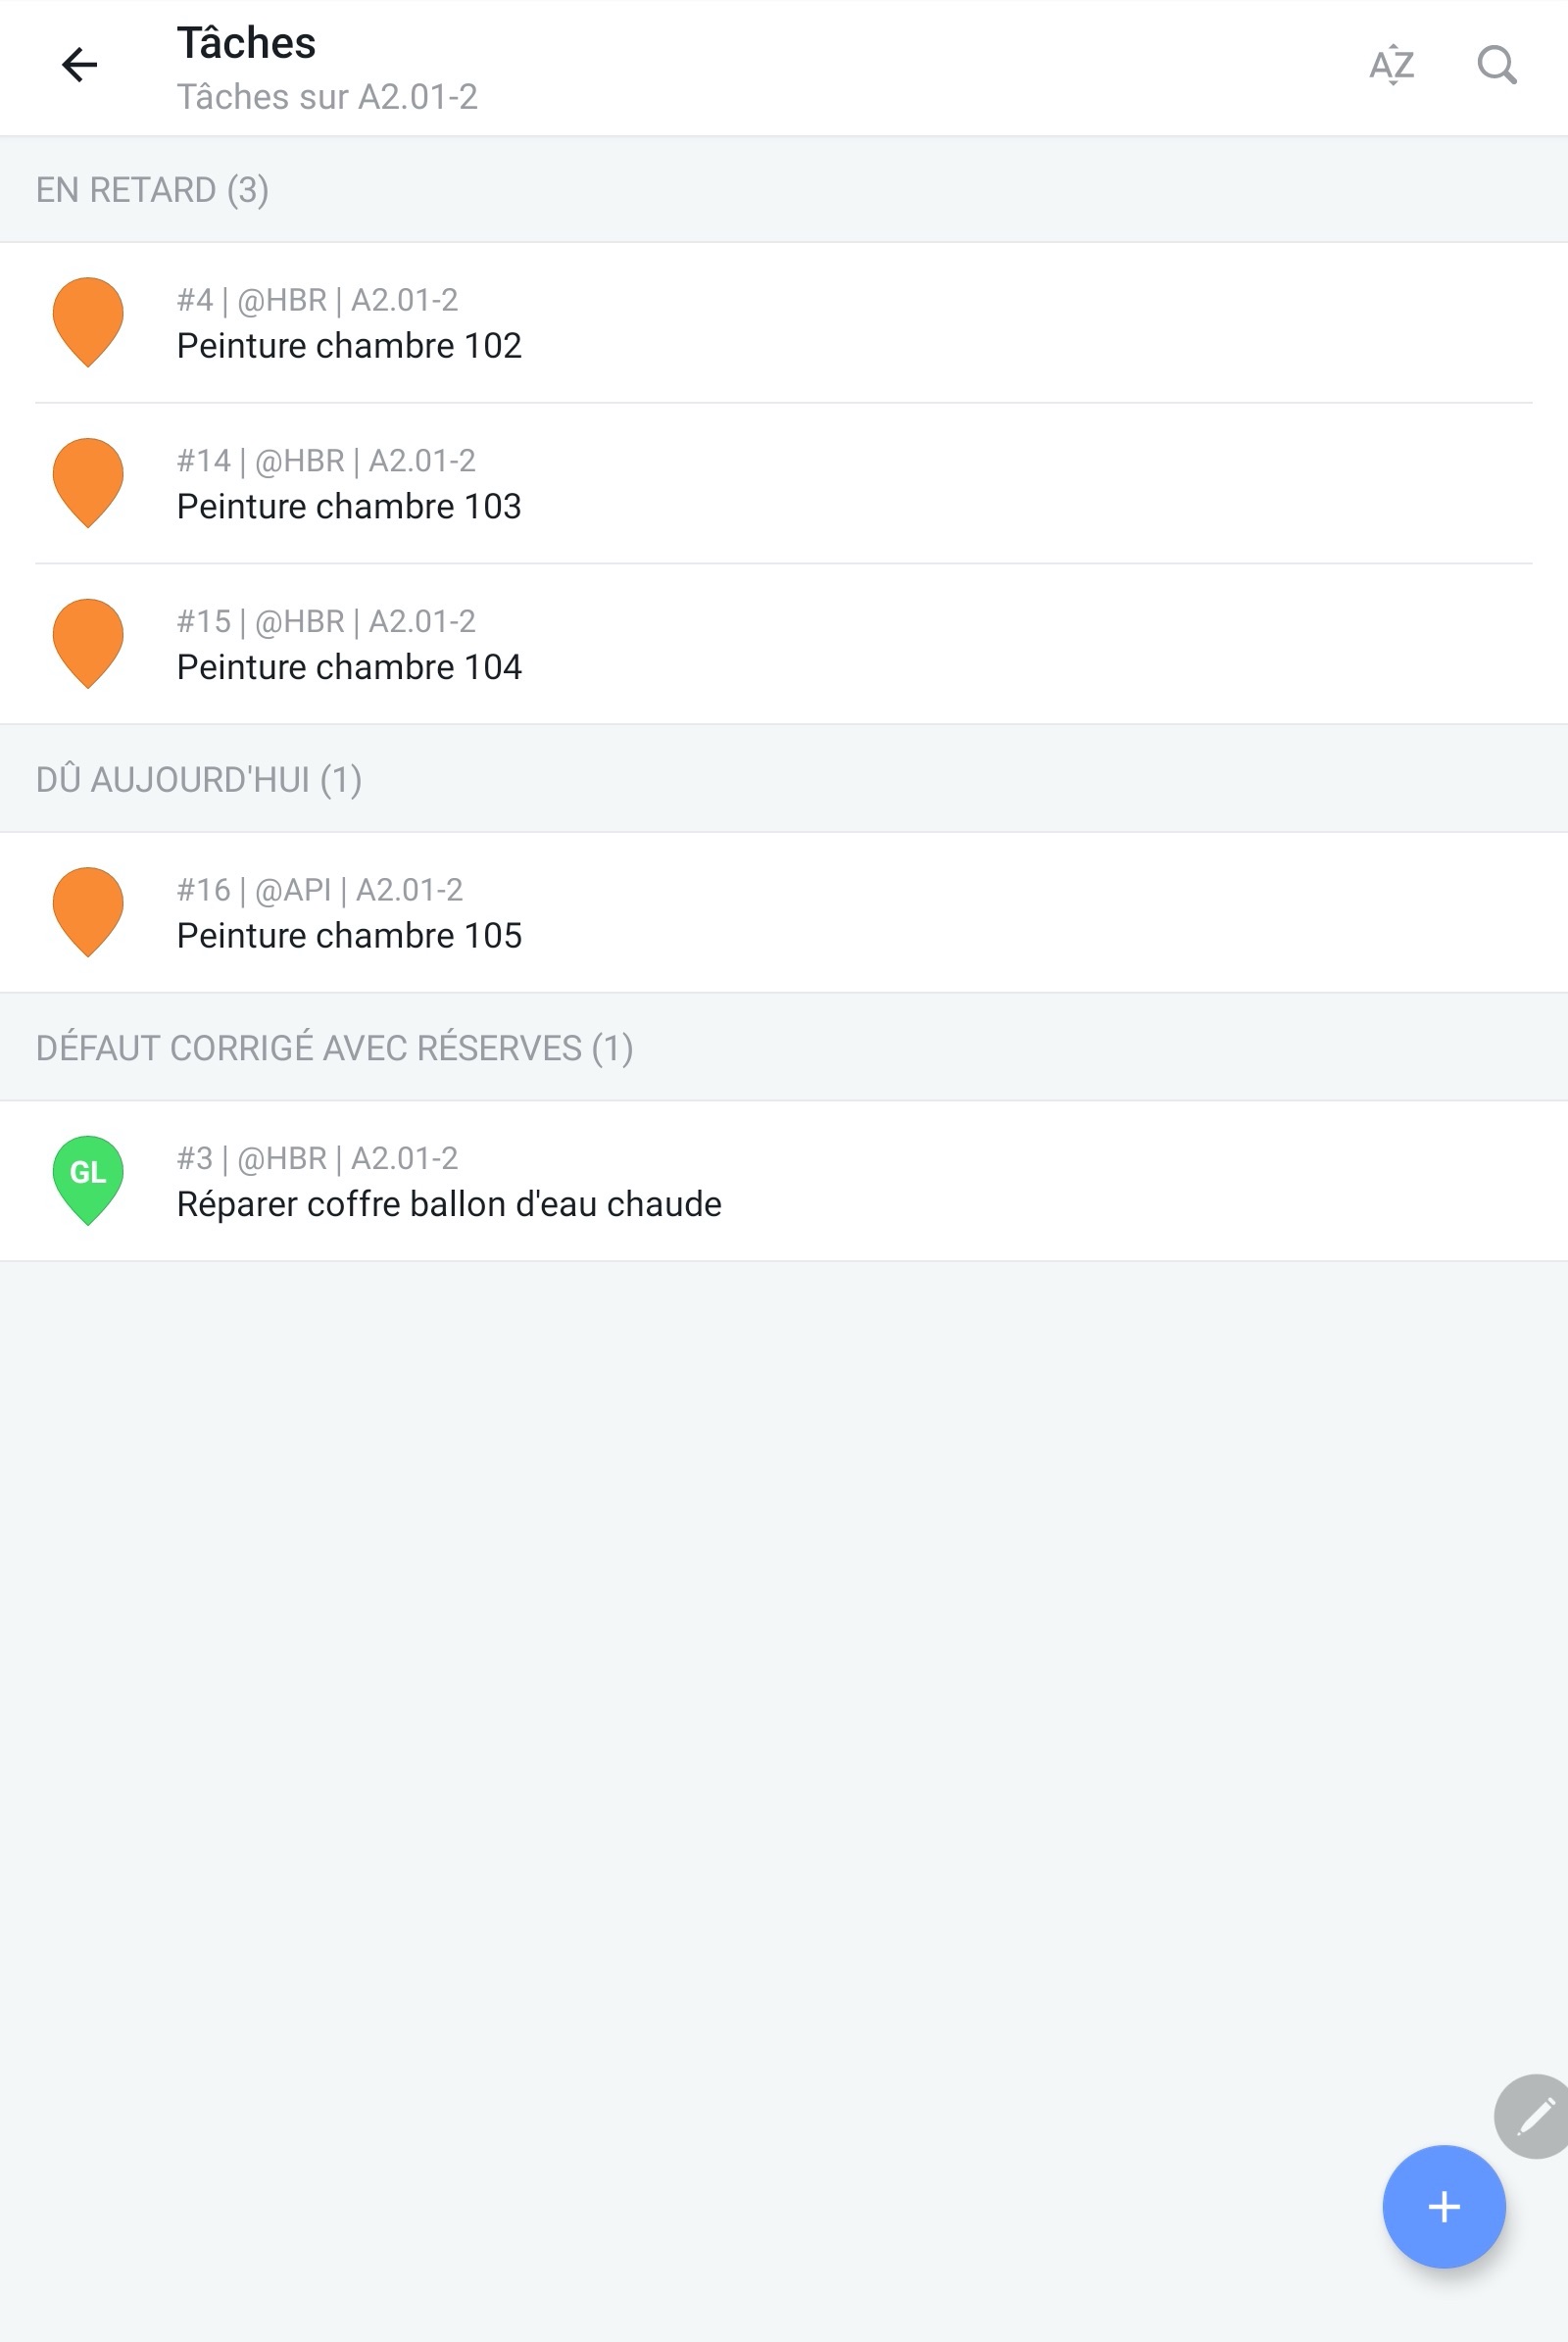Viewport: 1568px width, 2342px height.
Task: Open the A-Z sort options
Action: pyautogui.click(x=1391, y=66)
